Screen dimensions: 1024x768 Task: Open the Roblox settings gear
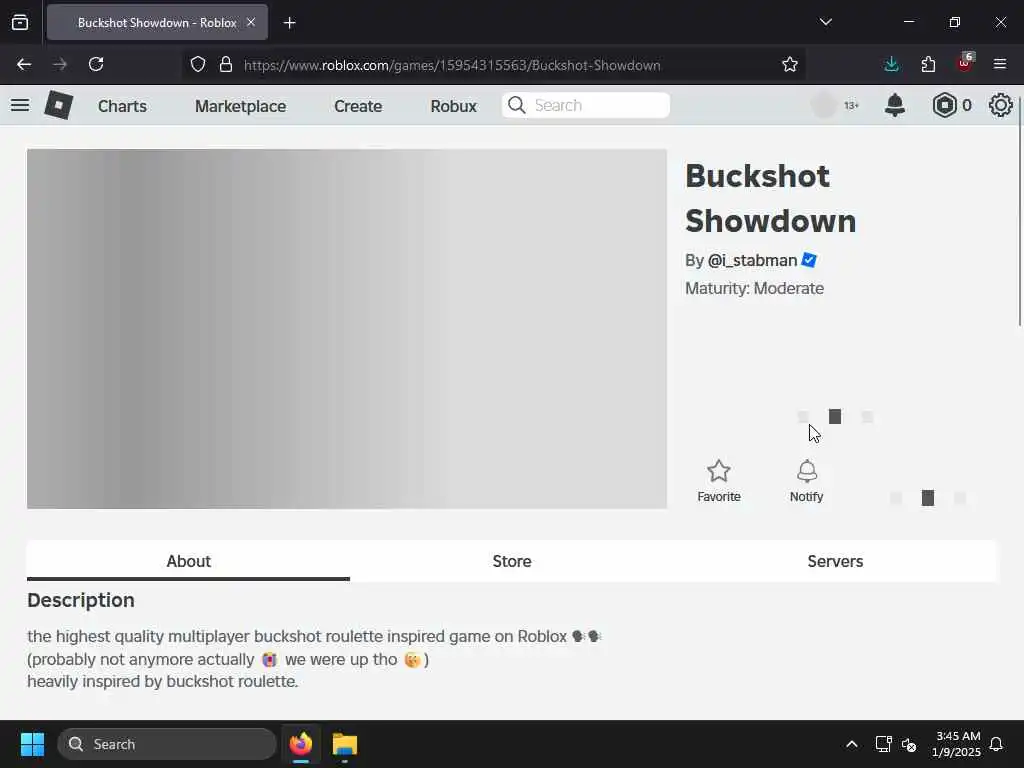pos(1000,105)
